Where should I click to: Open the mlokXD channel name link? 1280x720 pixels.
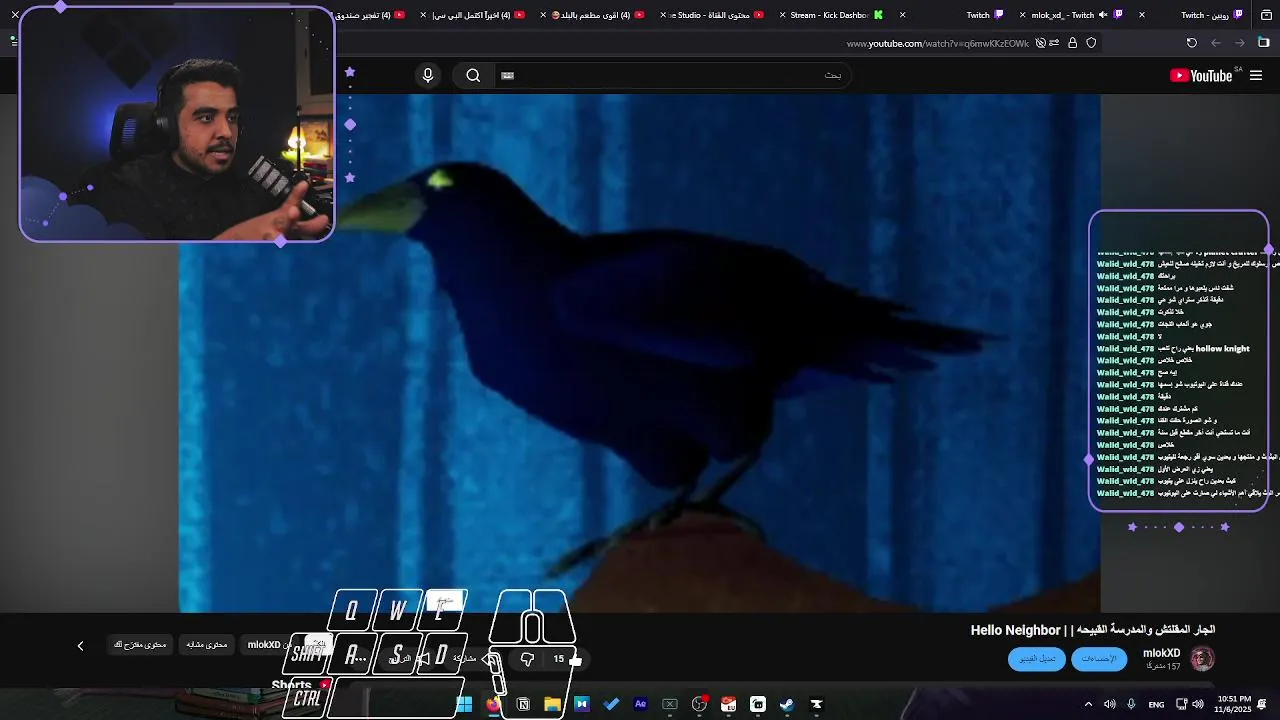coord(1162,653)
